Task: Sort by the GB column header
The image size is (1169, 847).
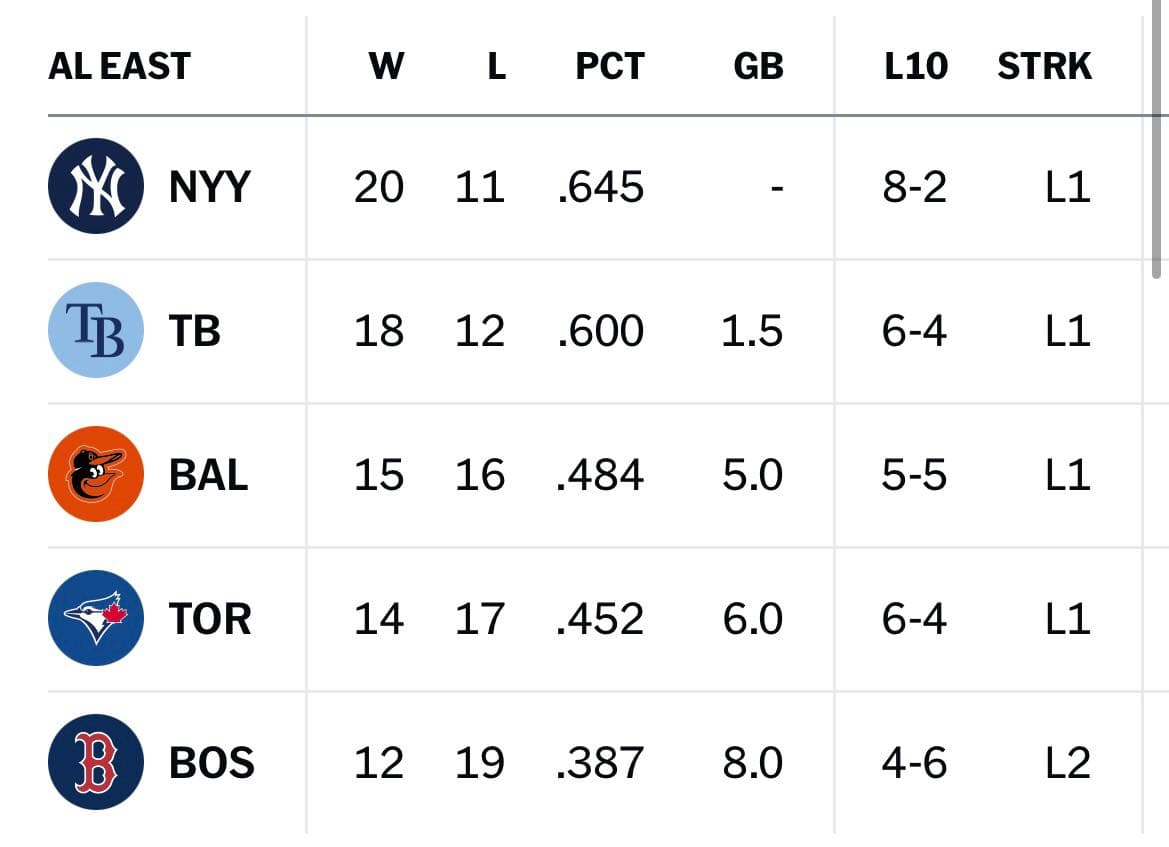Action: 758,66
